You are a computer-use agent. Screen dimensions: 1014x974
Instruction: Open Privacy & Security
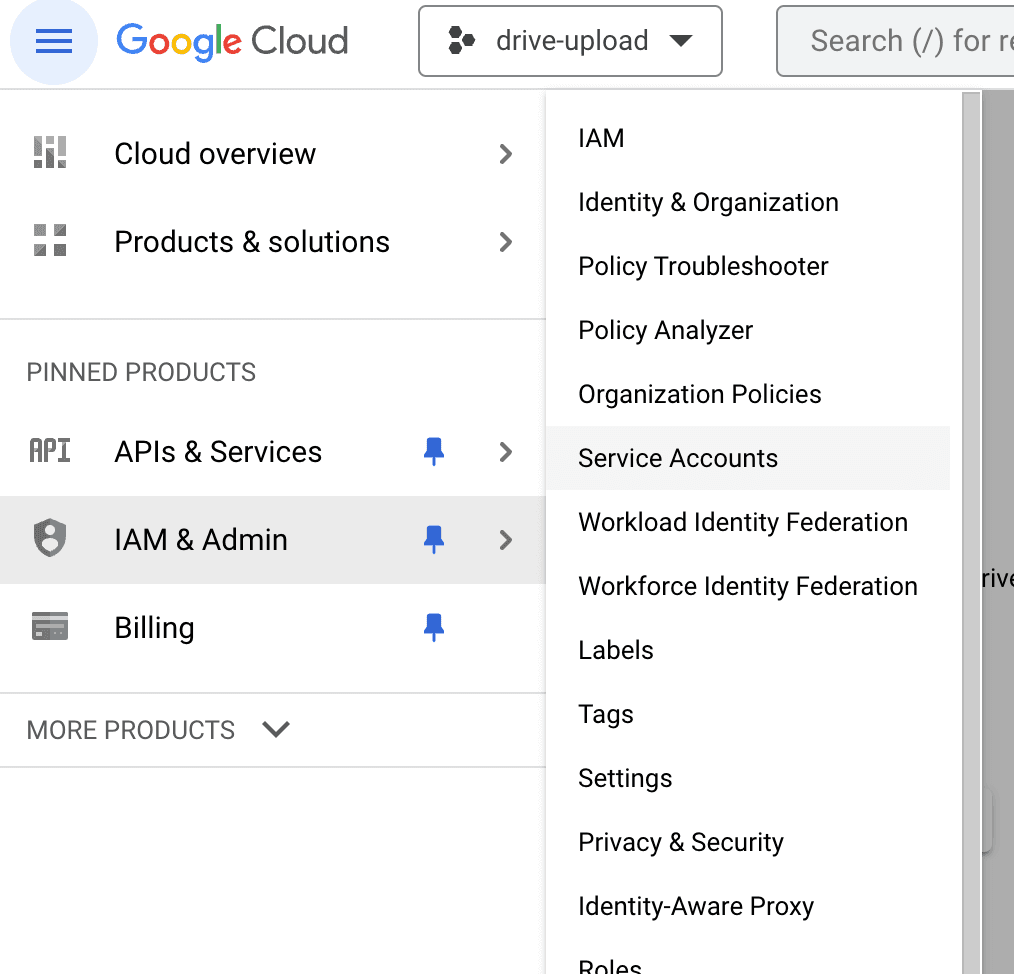point(748,842)
